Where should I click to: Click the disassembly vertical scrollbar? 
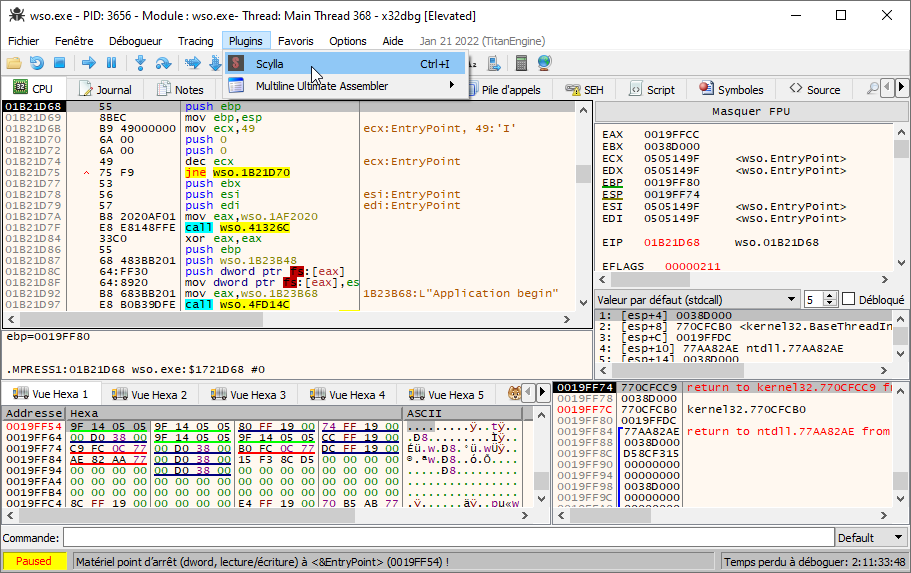pos(583,230)
